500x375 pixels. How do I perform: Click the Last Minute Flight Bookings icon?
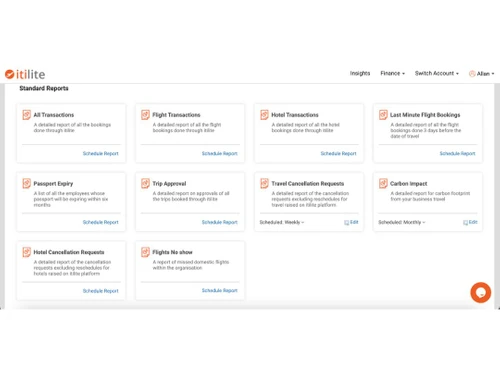383,115
